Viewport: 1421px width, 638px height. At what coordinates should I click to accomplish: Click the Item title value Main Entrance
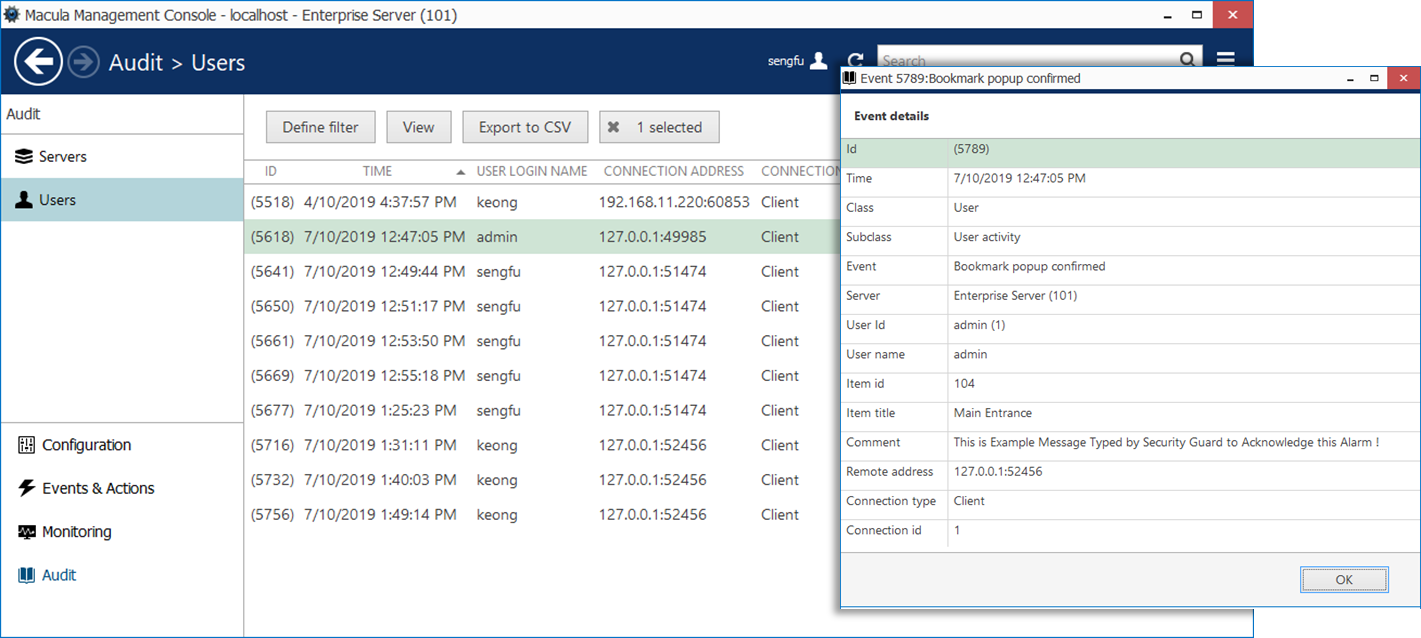993,413
